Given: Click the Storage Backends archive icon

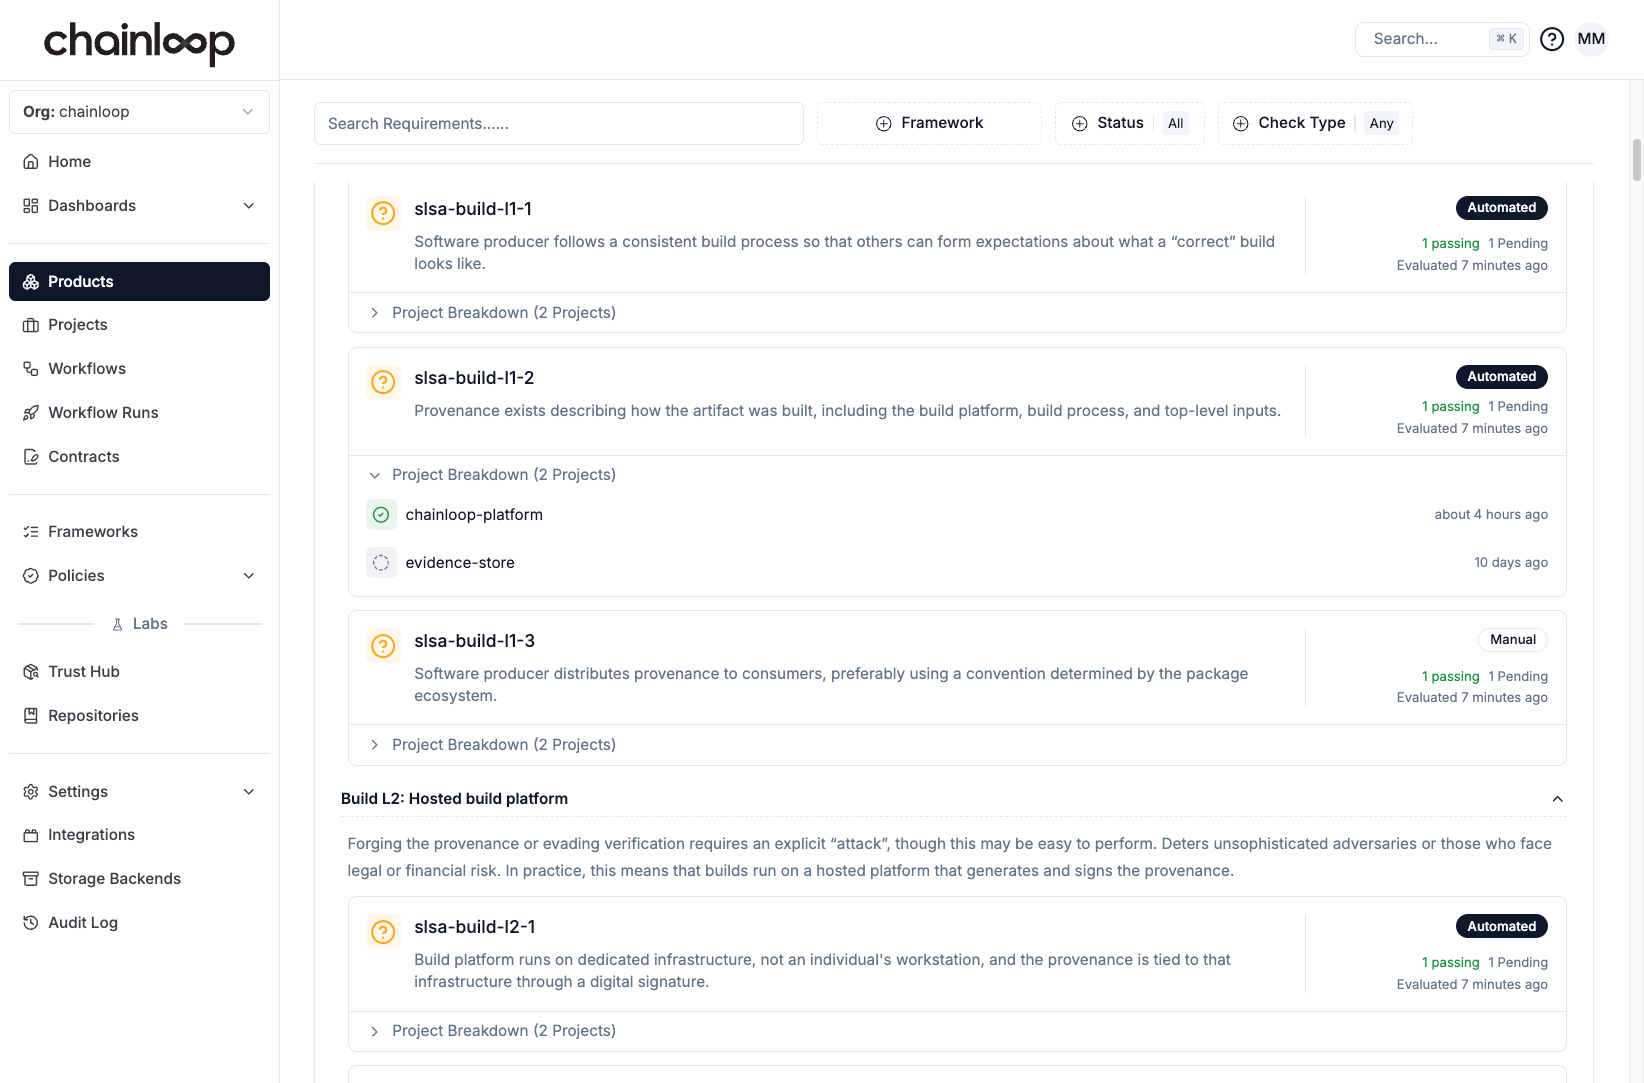Looking at the screenshot, I should [31, 879].
